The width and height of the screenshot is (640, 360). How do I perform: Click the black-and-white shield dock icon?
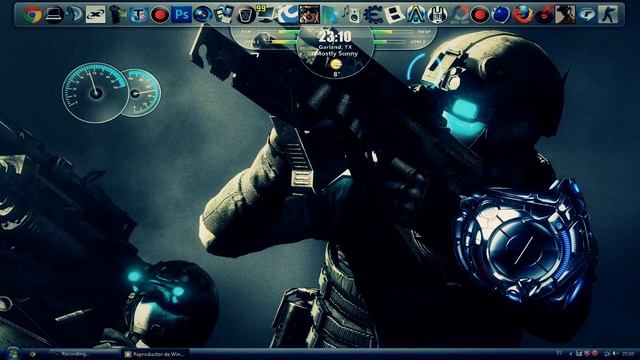coord(437,15)
